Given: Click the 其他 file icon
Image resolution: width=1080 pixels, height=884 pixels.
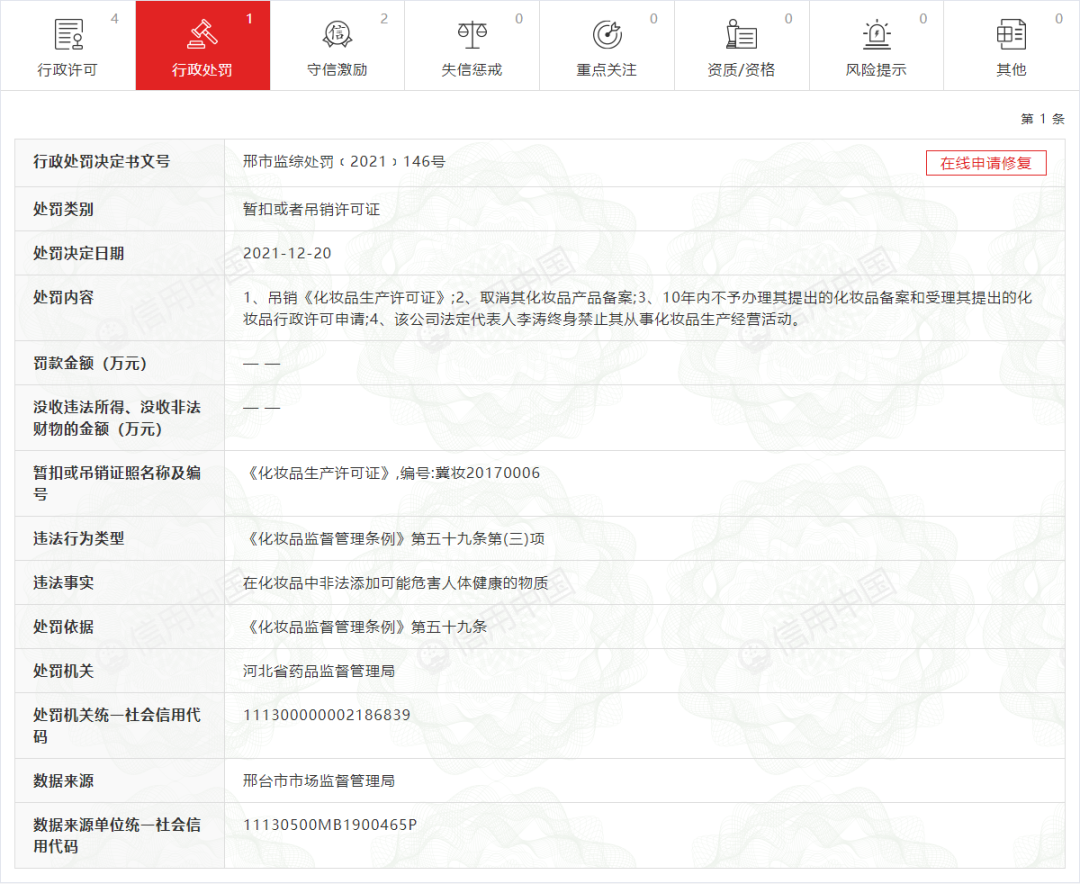Looking at the screenshot, I should (1011, 34).
